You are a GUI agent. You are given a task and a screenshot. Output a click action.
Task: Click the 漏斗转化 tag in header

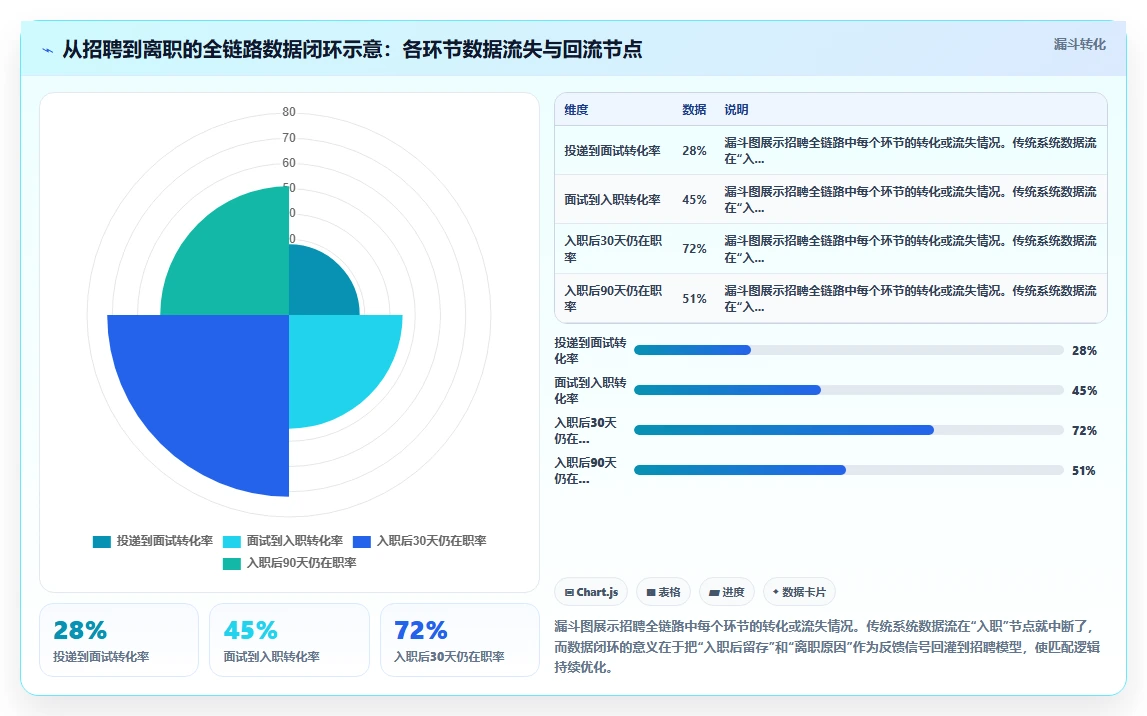click(x=1079, y=45)
